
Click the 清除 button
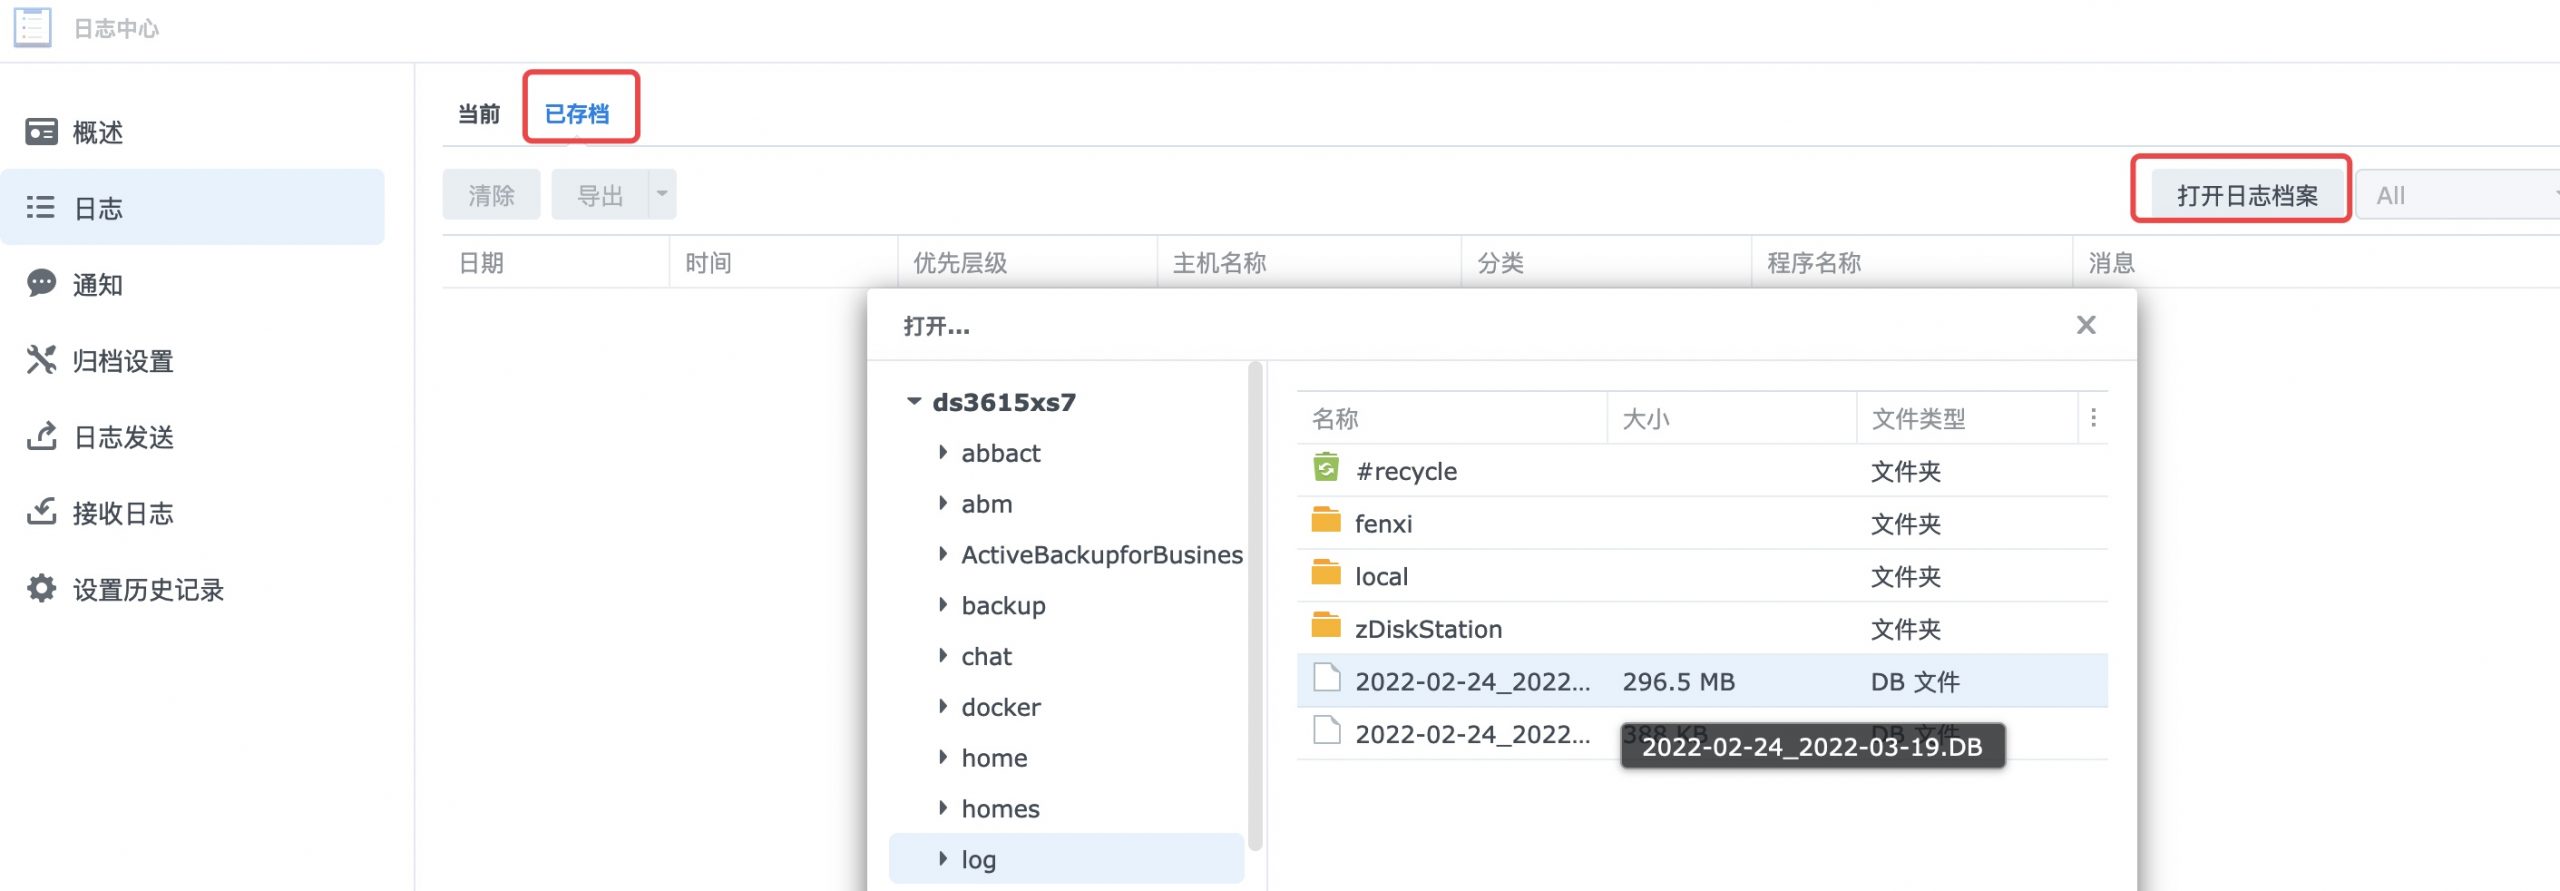point(491,195)
